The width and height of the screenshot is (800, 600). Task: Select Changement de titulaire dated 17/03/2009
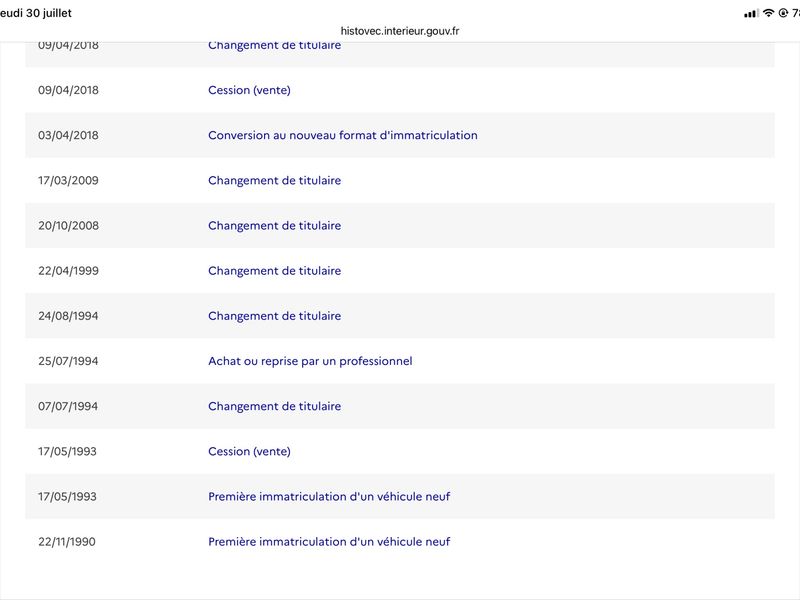click(x=274, y=181)
